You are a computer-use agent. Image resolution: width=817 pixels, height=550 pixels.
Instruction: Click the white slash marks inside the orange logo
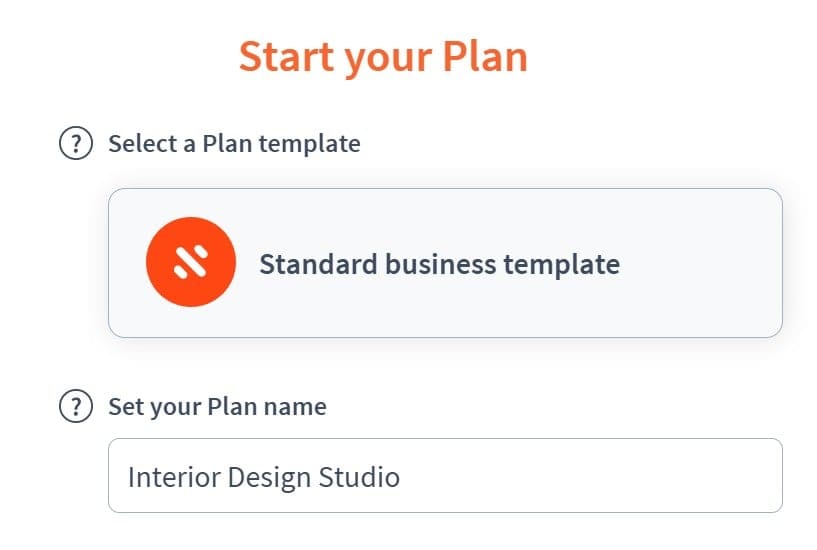[191, 262]
